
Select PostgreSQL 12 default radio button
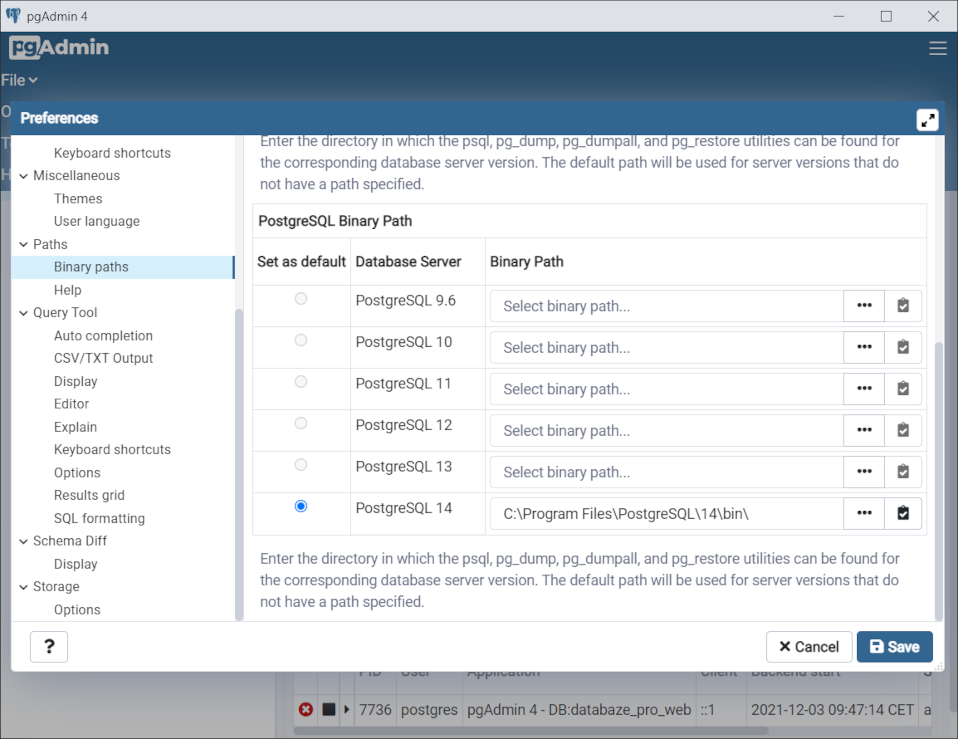tap(301, 424)
